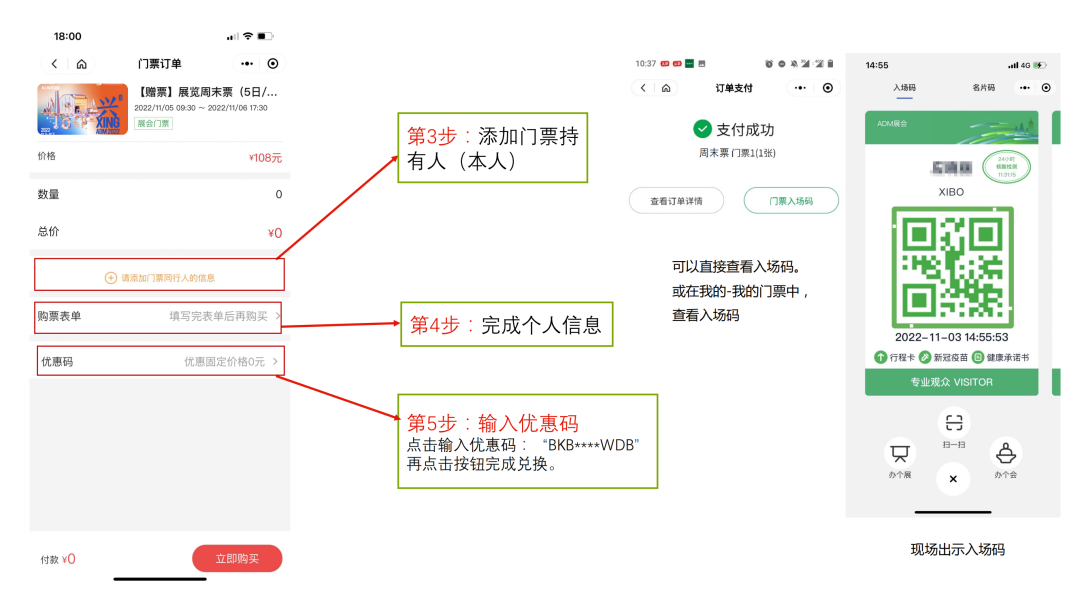Open home icon in ticket order screen
Image resolution: width=1080 pixels, height=607 pixels.
coord(81,63)
